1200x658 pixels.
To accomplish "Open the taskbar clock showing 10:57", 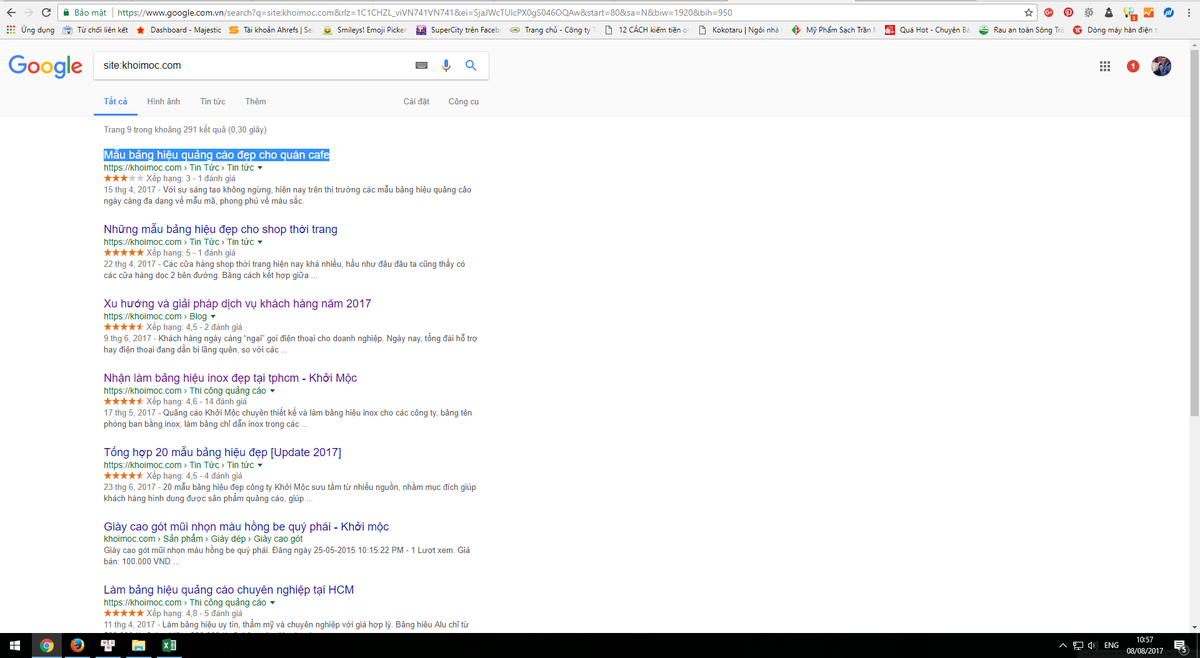I will click(1145, 646).
